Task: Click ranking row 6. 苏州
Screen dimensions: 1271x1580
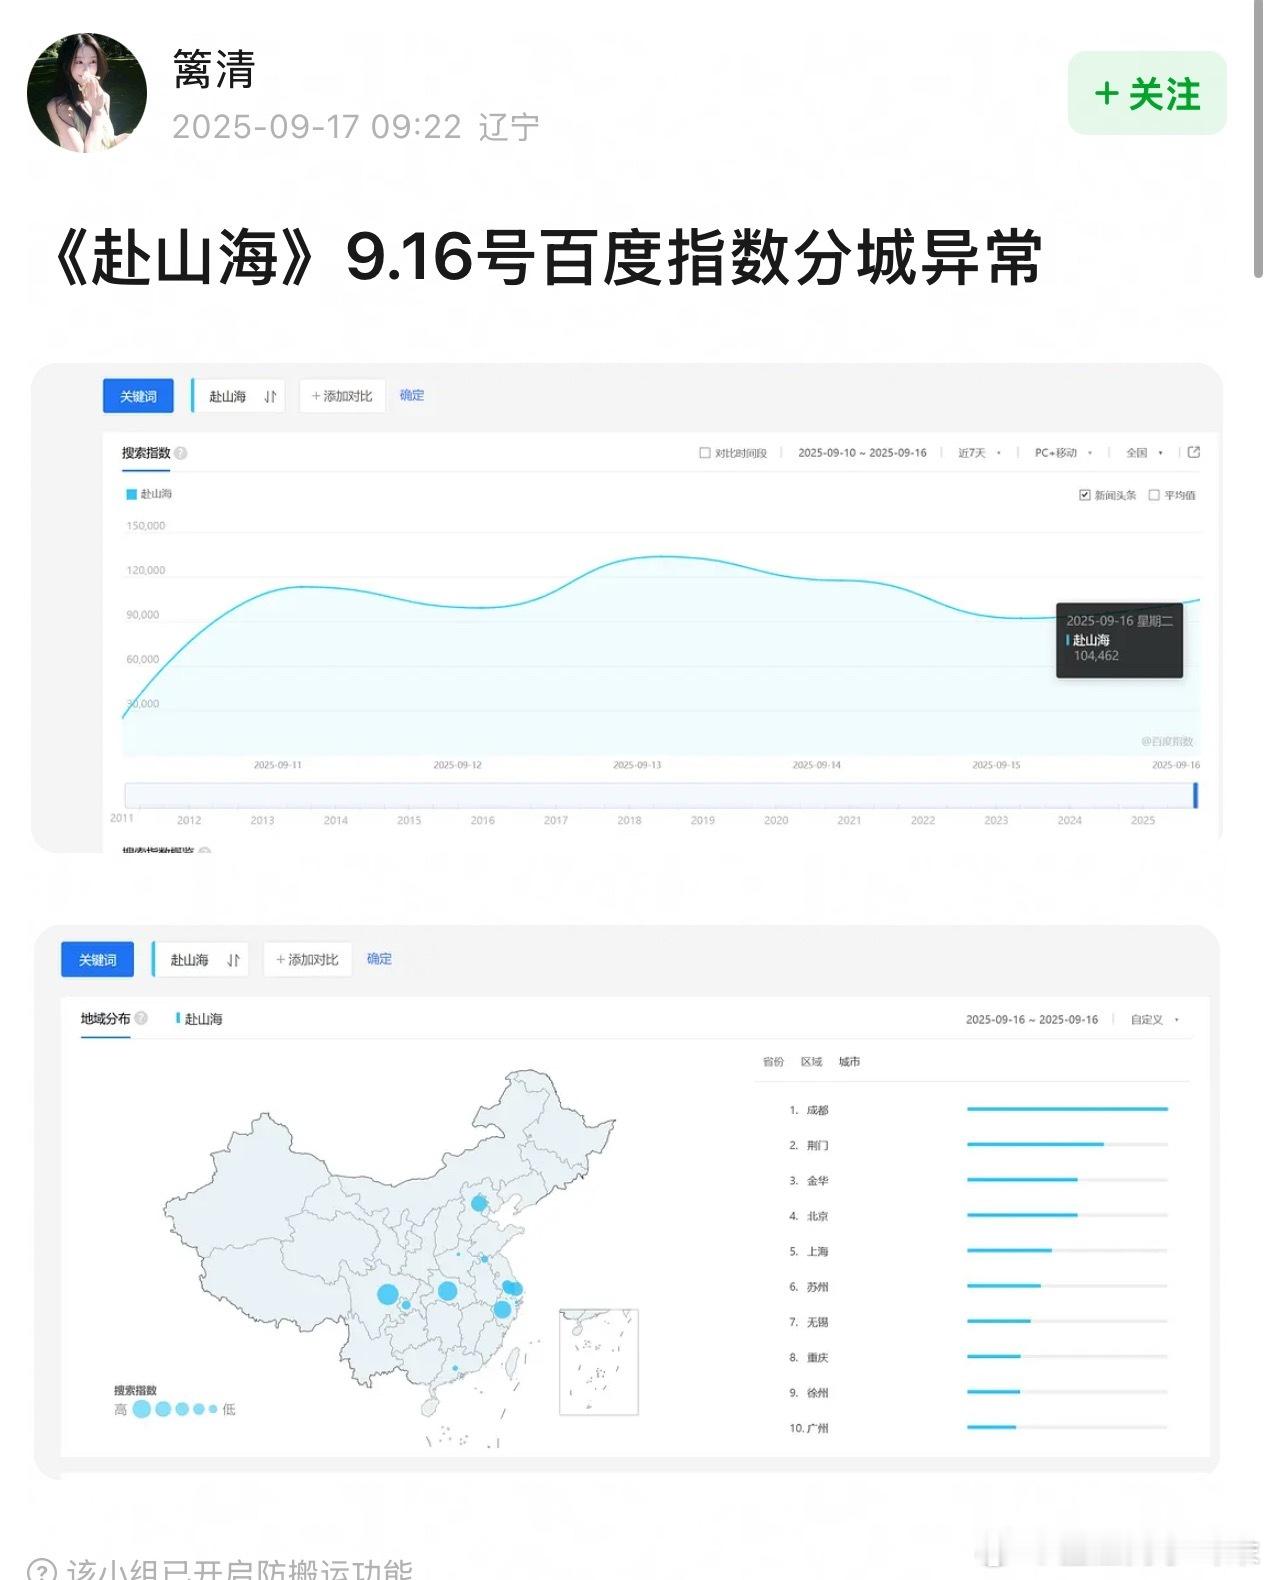Action: [978, 1286]
